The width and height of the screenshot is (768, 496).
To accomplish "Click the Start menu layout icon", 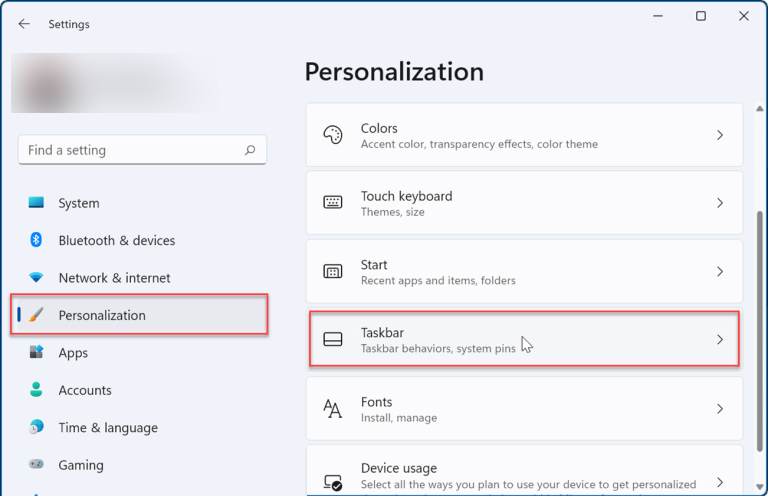I will click(x=333, y=271).
